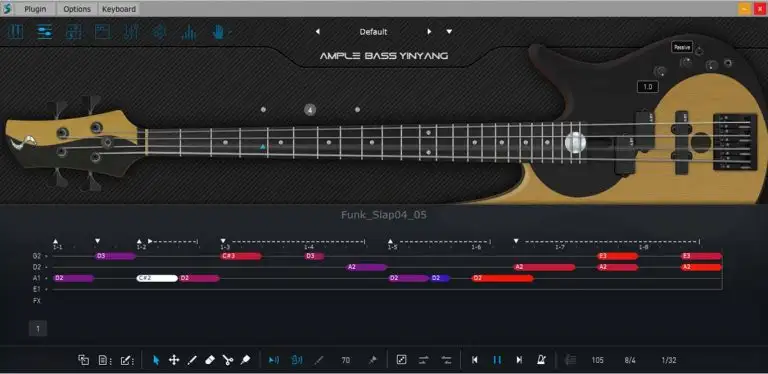This screenshot has height=374, width=768.
Task: Click the FX row label
Action: [37, 301]
